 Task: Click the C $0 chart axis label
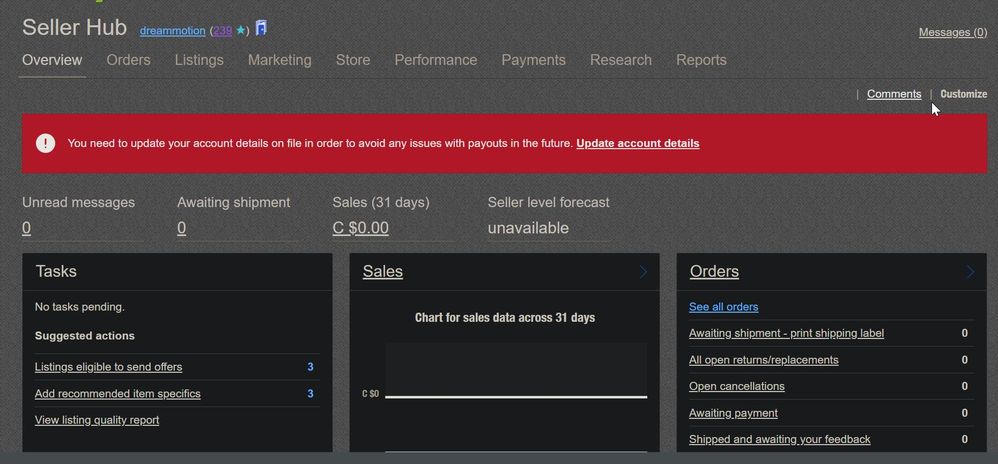pos(370,394)
